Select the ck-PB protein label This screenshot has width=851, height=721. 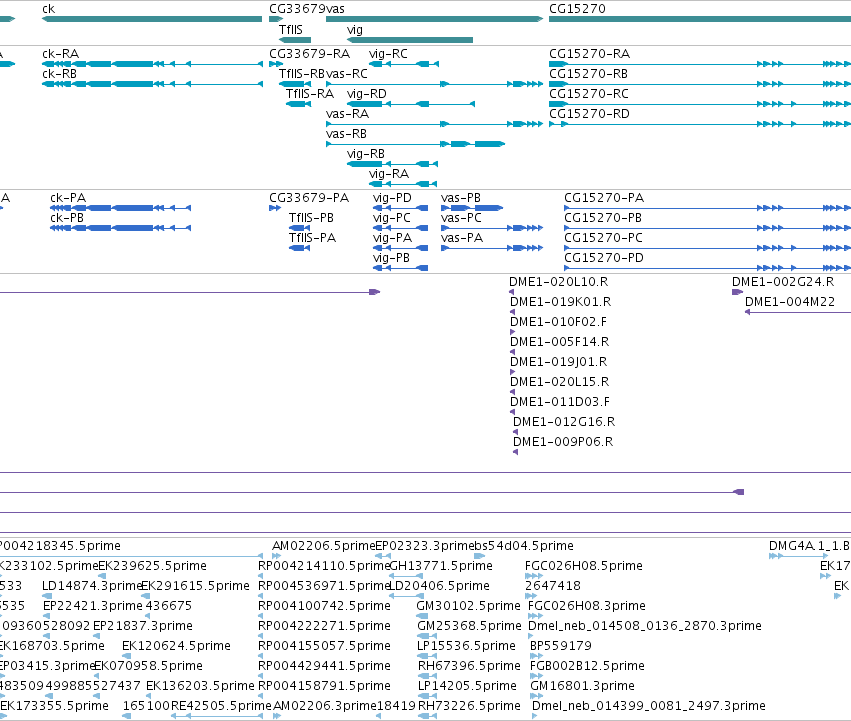coord(67,218)
